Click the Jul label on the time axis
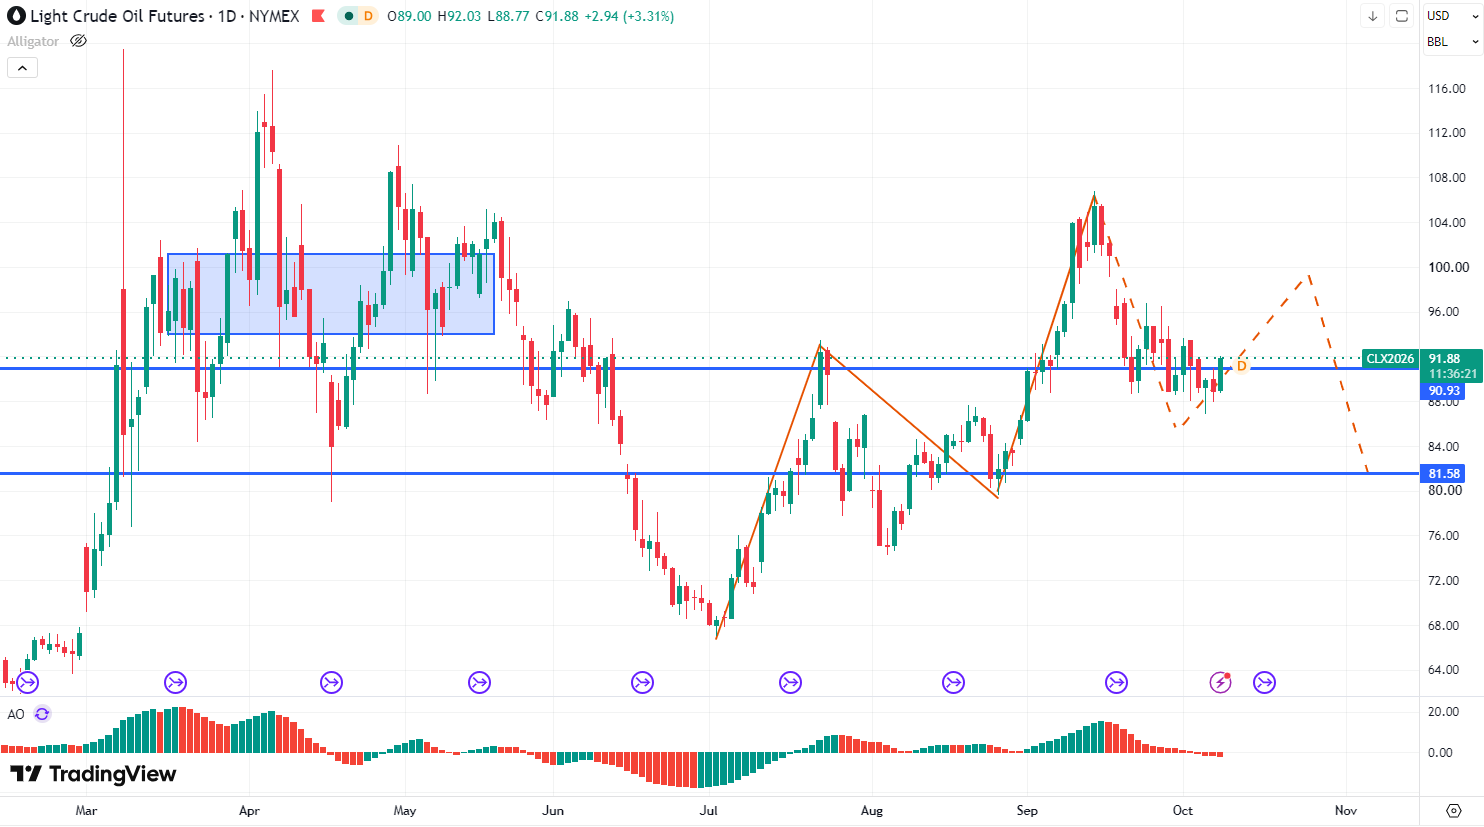 [x=708, y=811]
